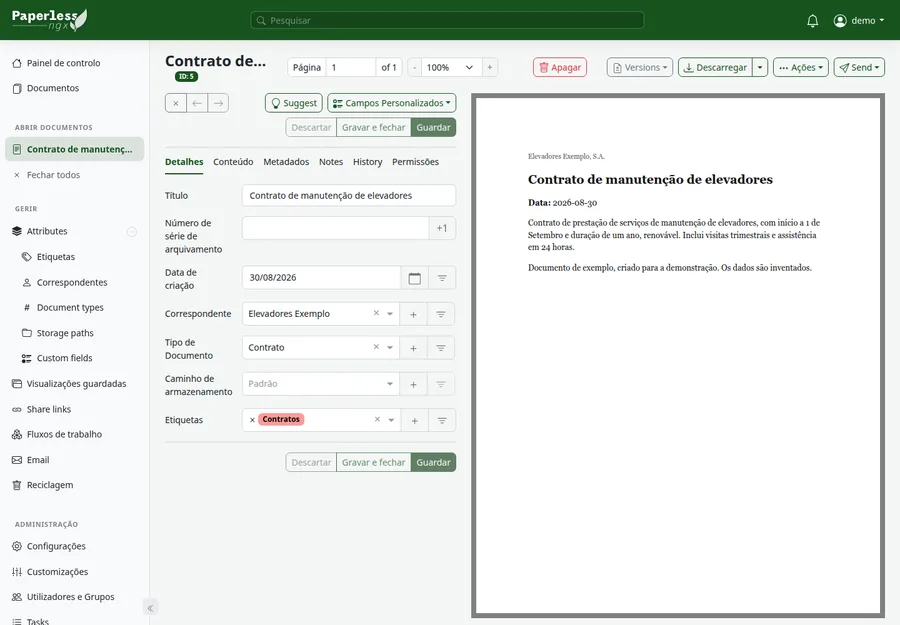
Task: Switch to the History tab
Action: click(x=367, y=162)
